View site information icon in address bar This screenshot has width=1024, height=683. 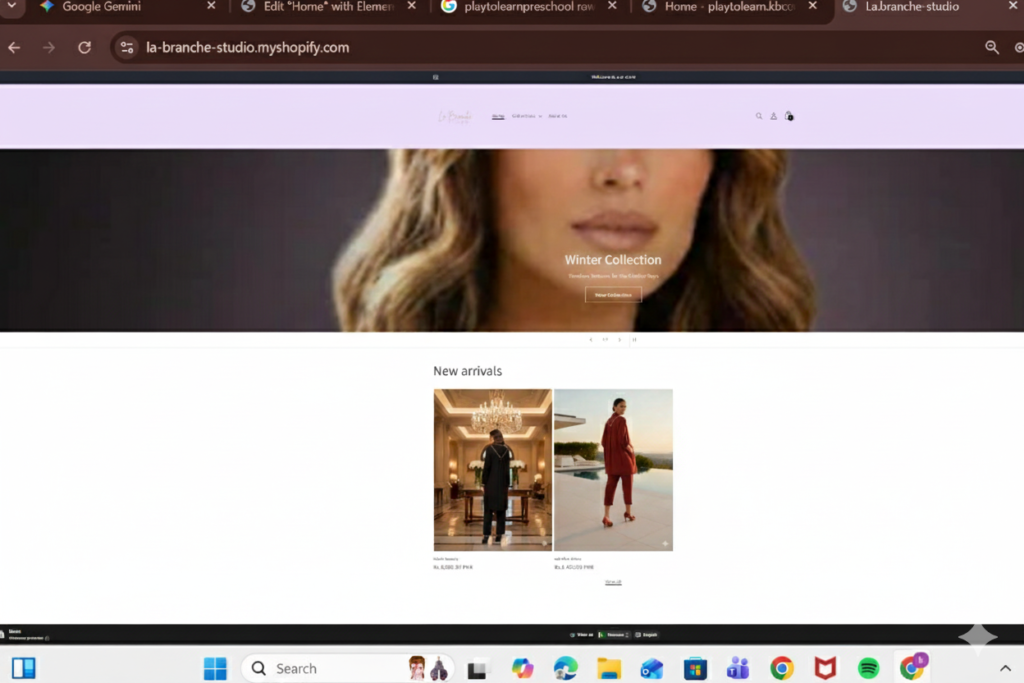click(126, 47)
